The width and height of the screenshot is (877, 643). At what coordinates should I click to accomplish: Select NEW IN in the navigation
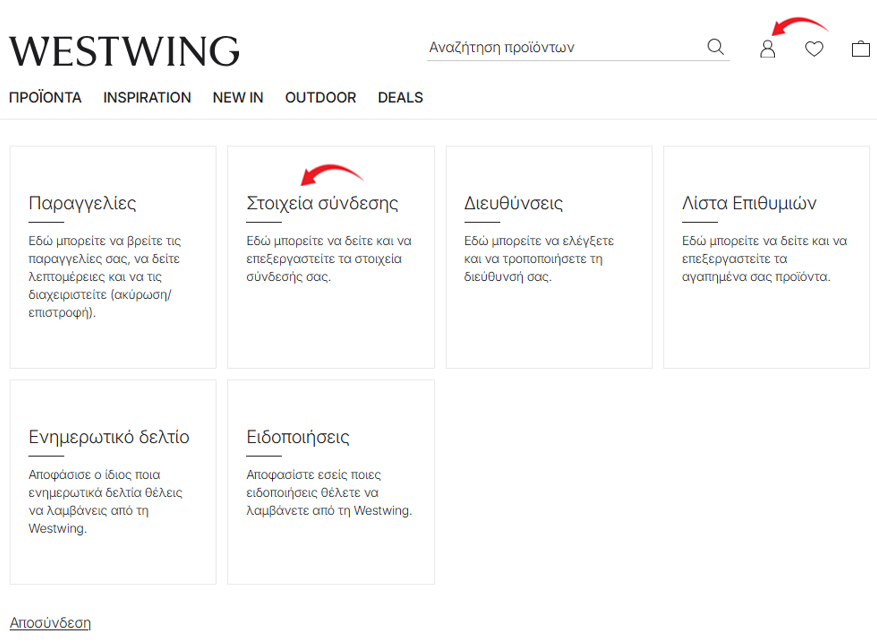[238, 98]
